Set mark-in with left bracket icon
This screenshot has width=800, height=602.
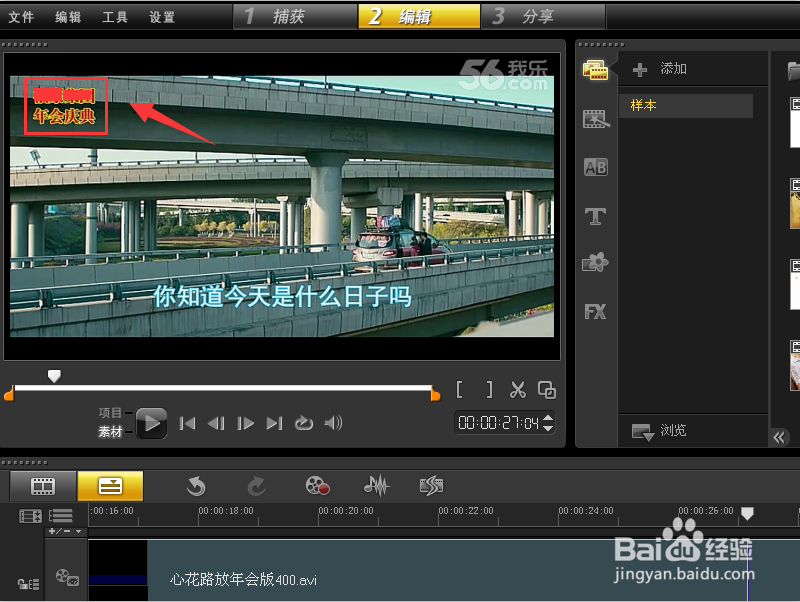pyautogui.click(x=460, y=390)
